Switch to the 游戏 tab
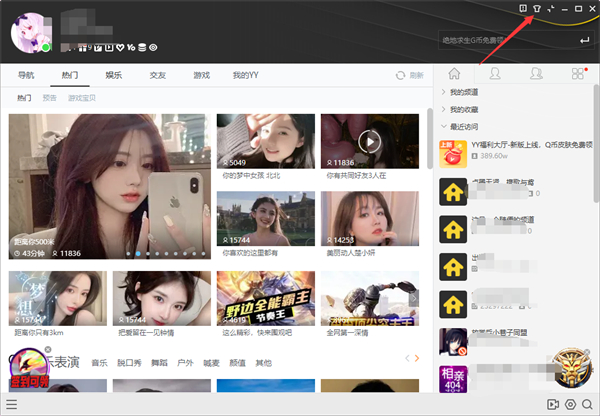The width and height of the screenshot is (600, 416). (x=201, y=75)
